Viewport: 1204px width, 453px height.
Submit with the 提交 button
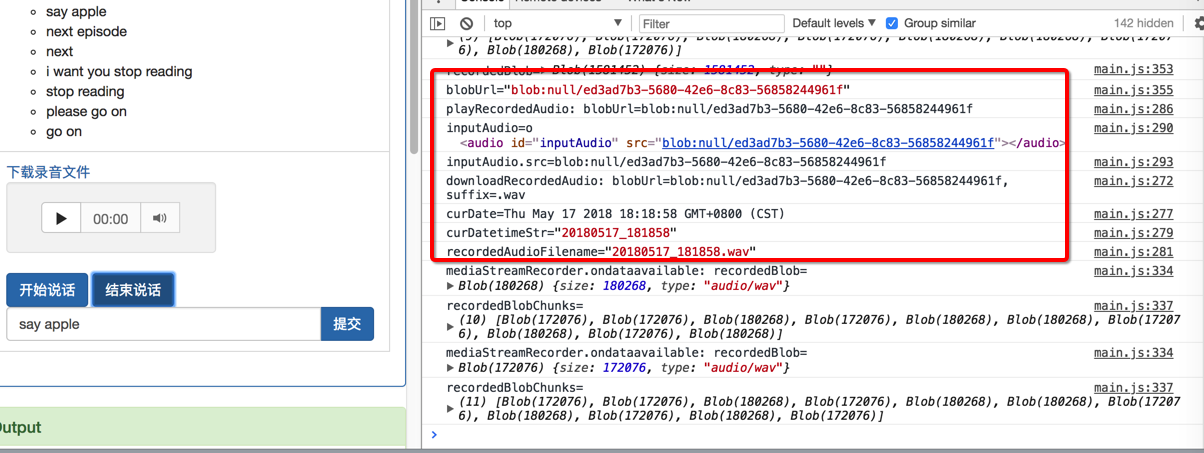[x=347, y=324]
